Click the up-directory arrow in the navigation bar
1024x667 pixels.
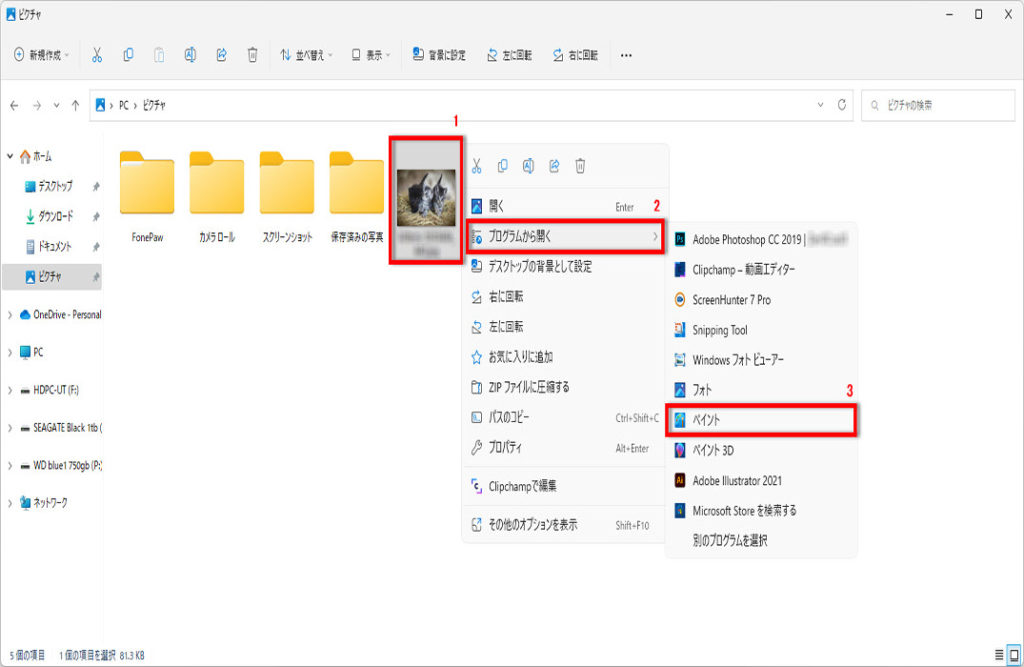click(75, 105)
